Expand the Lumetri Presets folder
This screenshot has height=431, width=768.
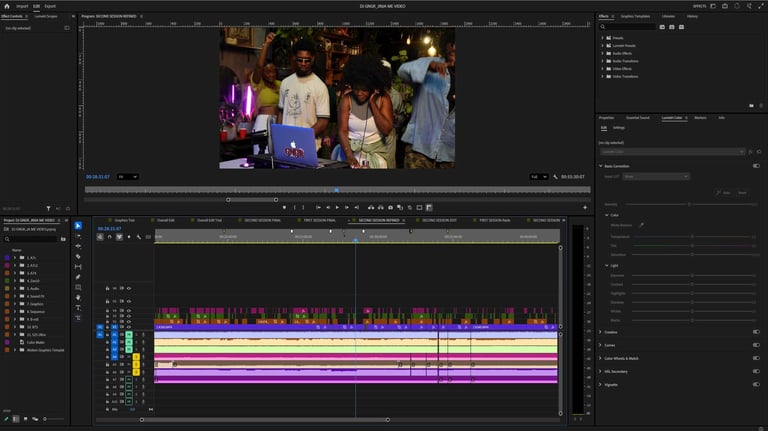603,45
